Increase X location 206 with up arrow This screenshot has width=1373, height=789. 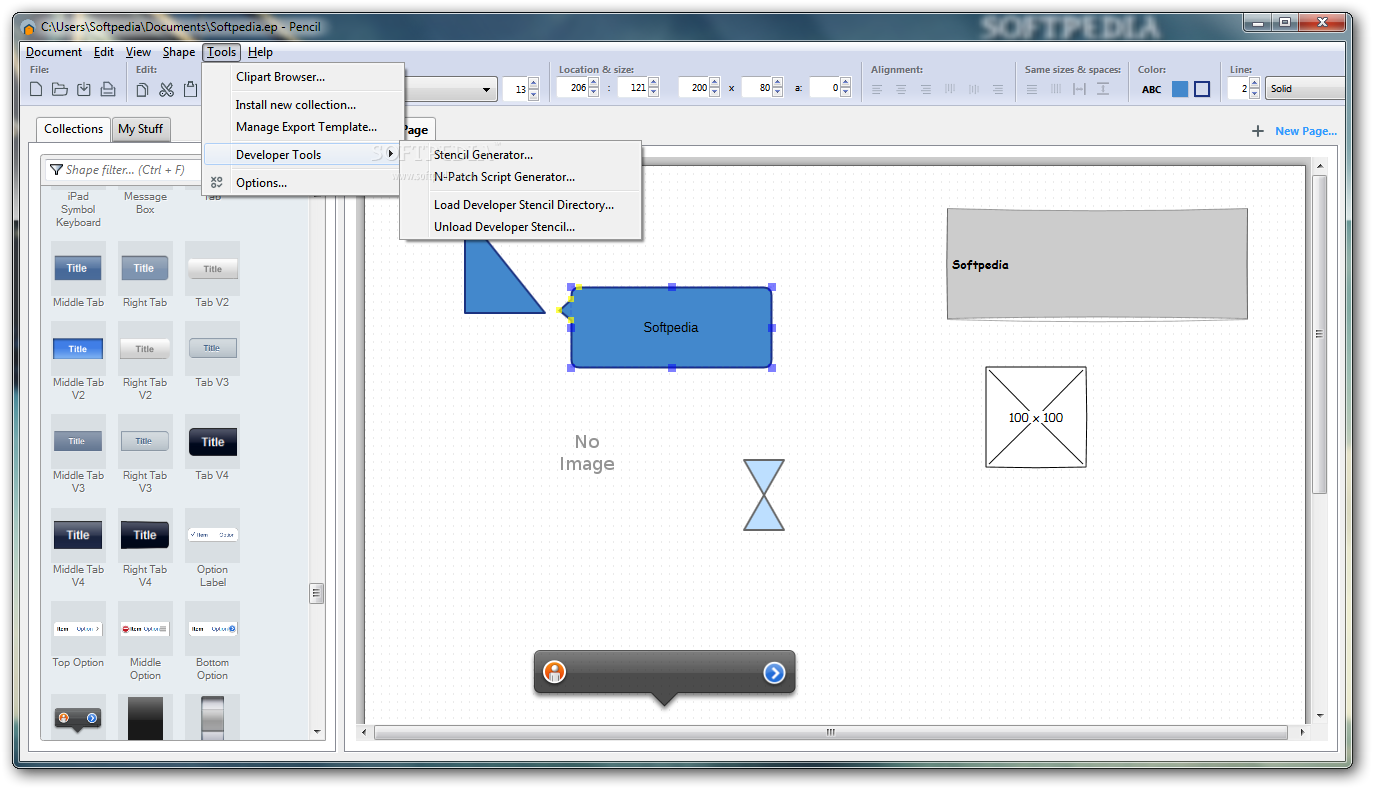(x=593, y=83)
